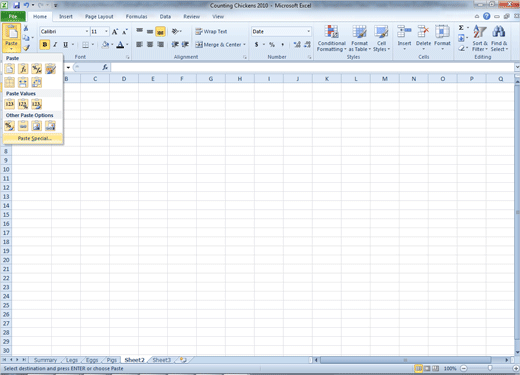Select column header G
Image resolution: width=520 pixels, height=375 pixels.
211,79
